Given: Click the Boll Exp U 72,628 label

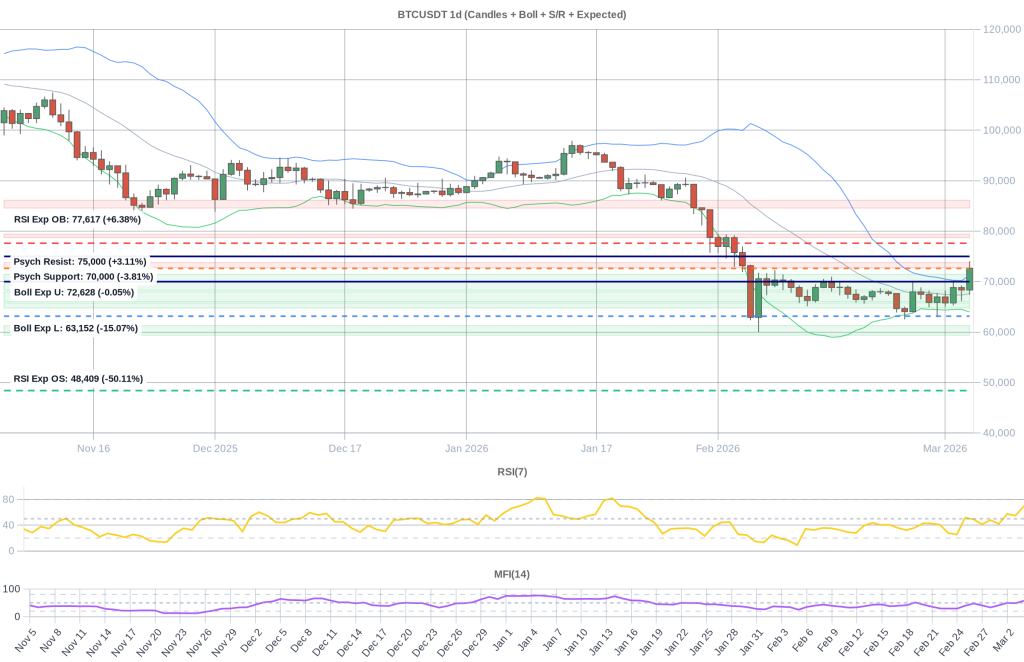Looking at the screenshot, I should click(x=72, y=293).
